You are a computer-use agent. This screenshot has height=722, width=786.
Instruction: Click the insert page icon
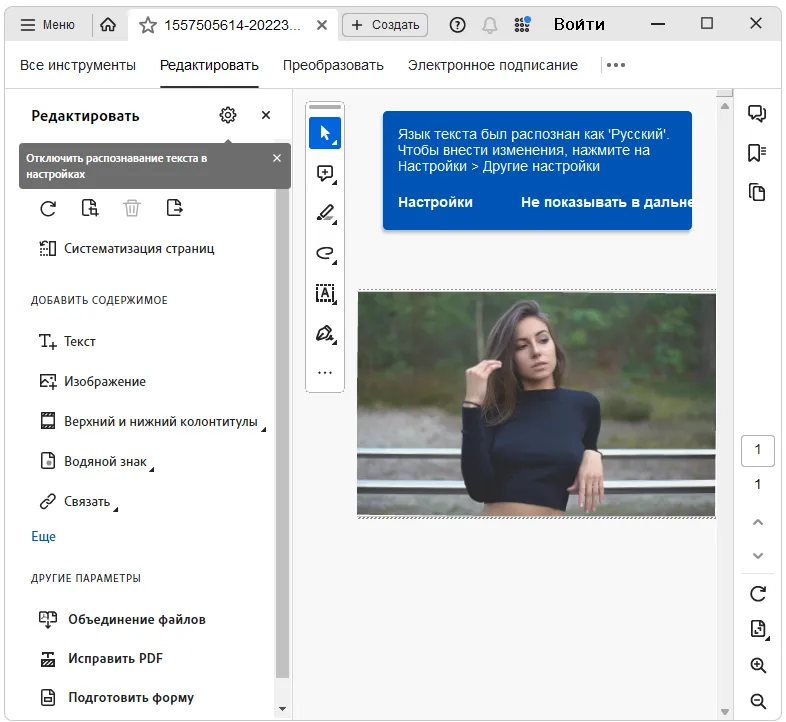(x=90, y=208)
